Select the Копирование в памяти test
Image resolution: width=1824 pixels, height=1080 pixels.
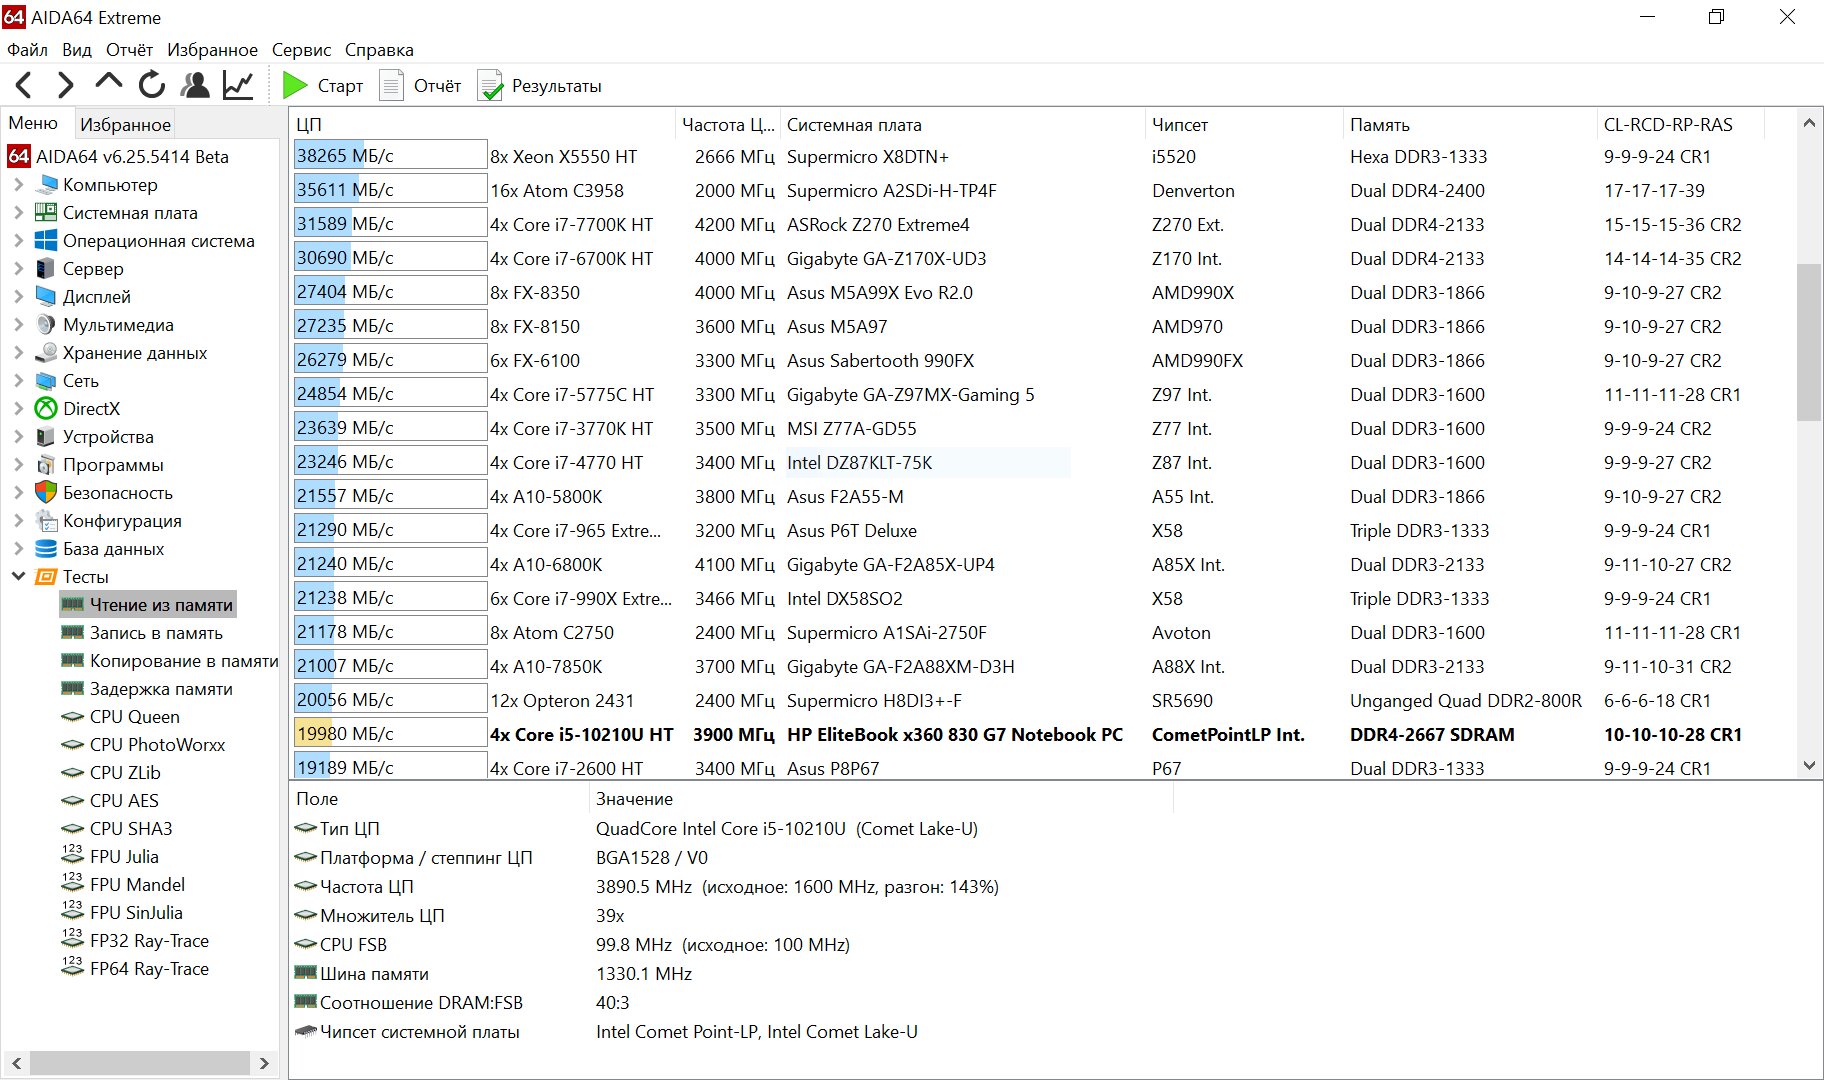coord(170,661)
